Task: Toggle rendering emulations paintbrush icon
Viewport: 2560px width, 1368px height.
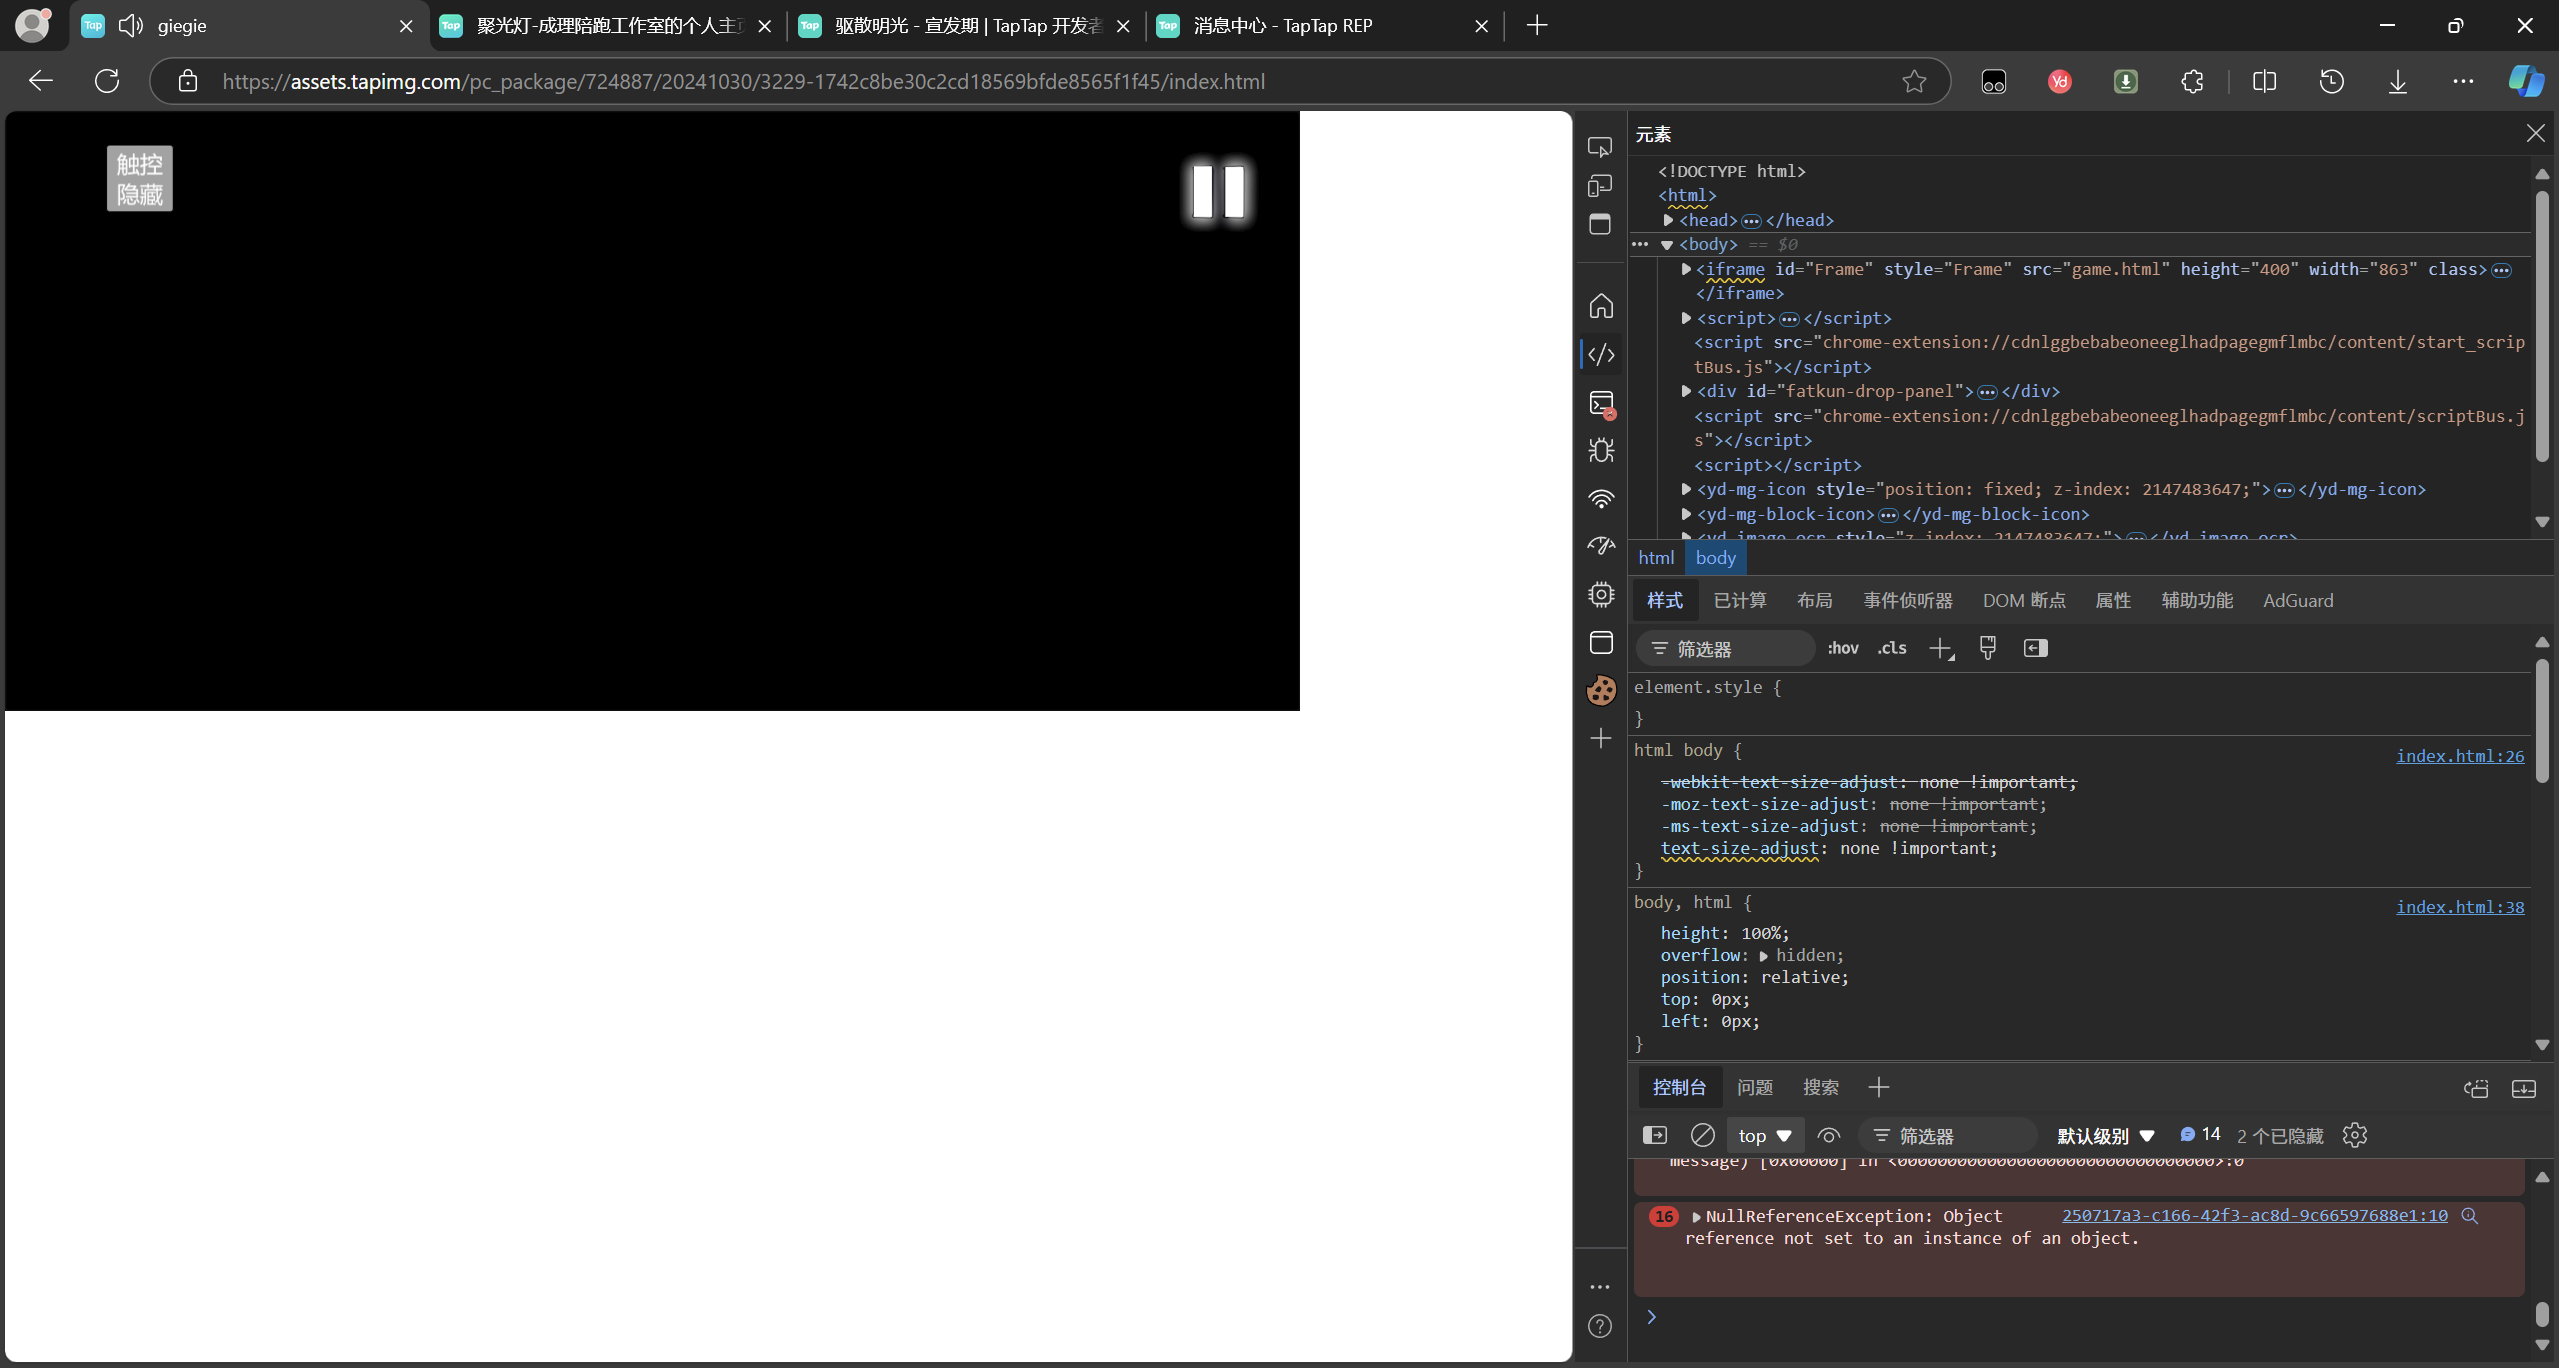Action: click(x=1988, y=648)
